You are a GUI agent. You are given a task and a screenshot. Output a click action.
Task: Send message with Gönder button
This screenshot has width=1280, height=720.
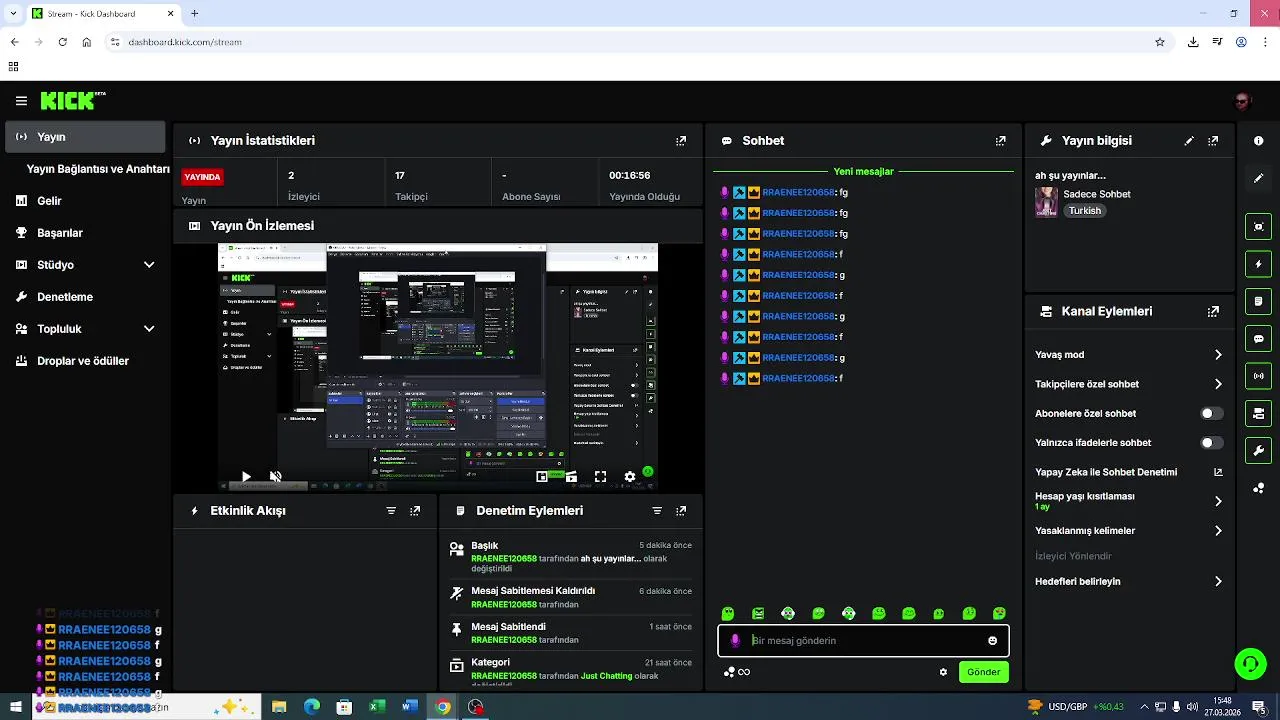983,672
